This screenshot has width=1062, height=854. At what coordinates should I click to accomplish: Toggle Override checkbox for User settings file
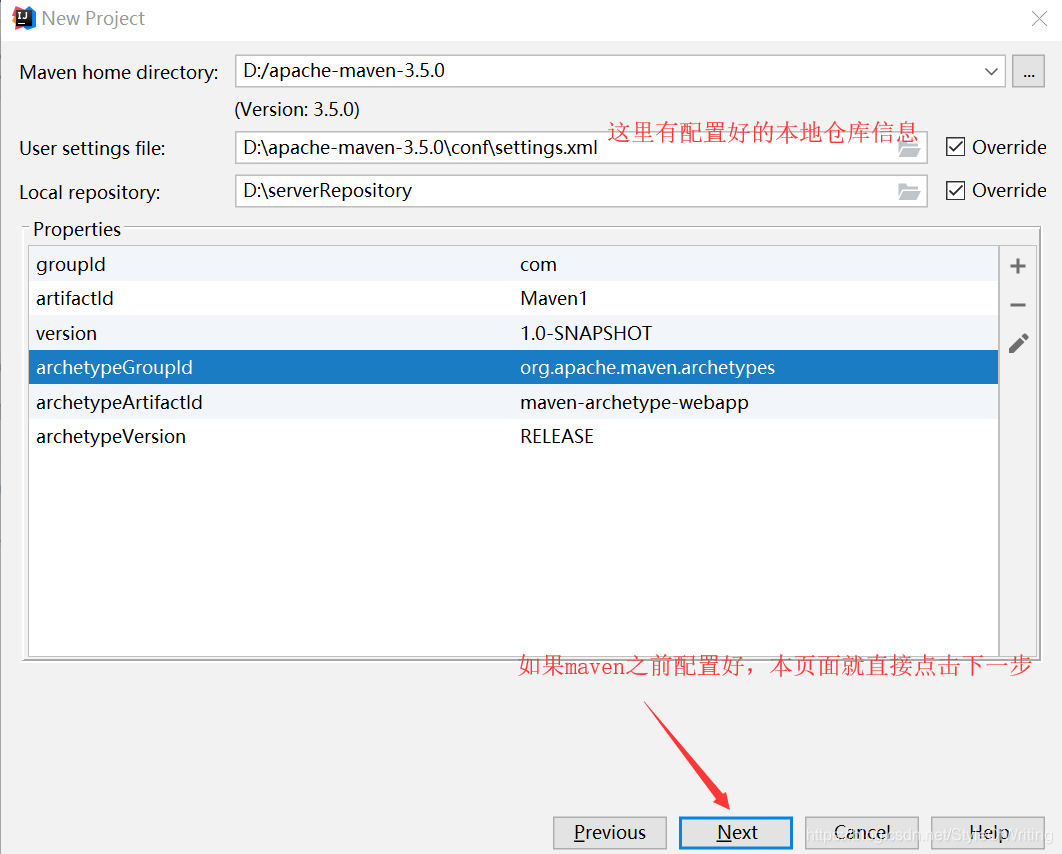click(955, 147)
